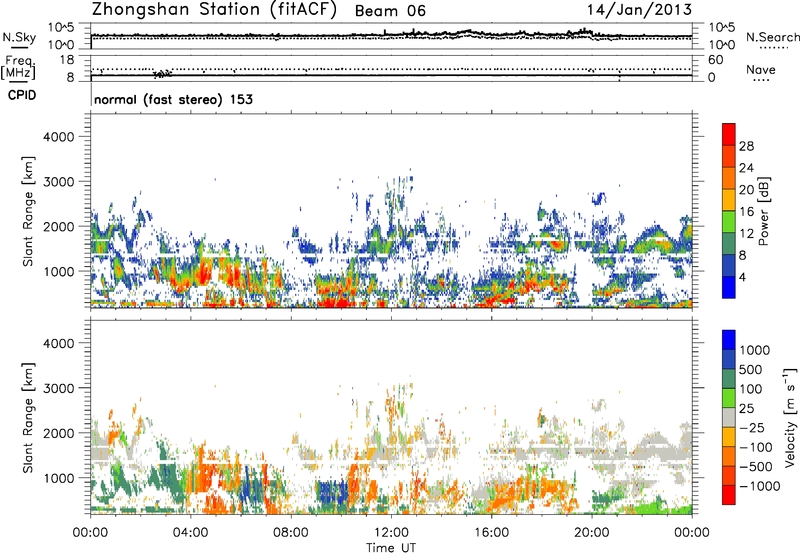Image resolution: width=800 pixels, height=554 pixels.
Task: Click the date 14/Jan/2013
Action: [x=639, y=10]
